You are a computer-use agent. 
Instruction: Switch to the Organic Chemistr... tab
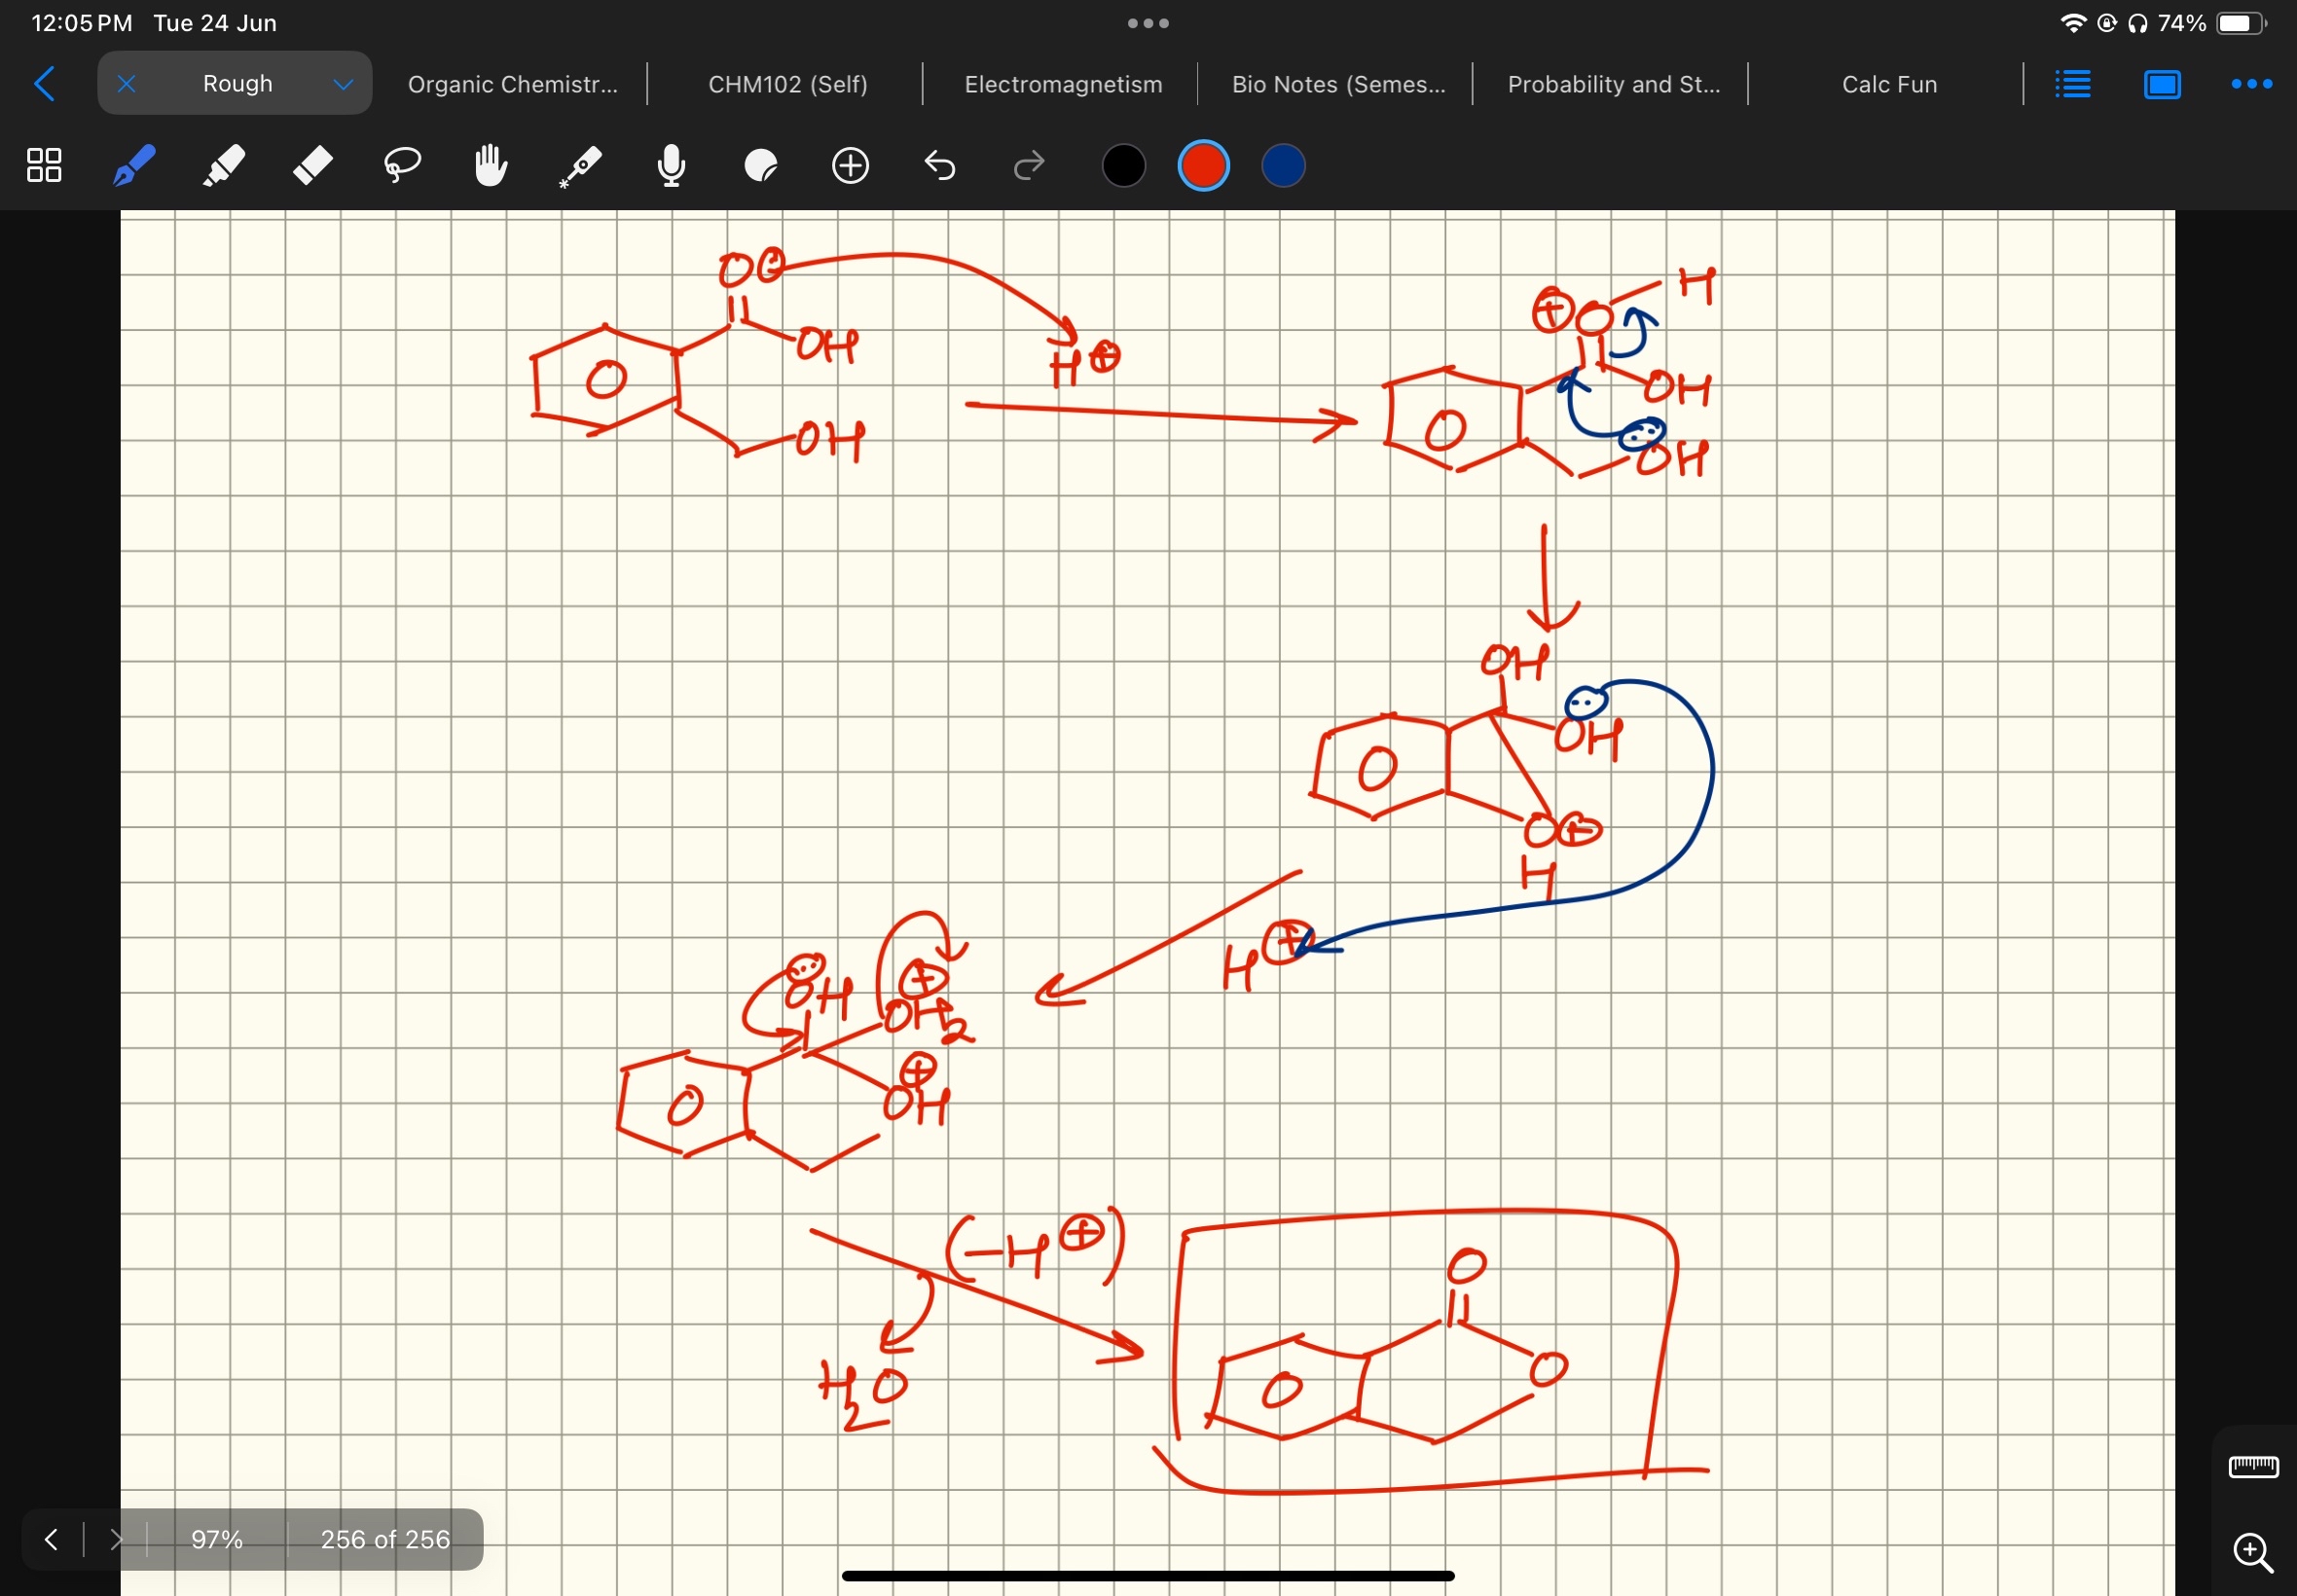[x=513, y=84]
